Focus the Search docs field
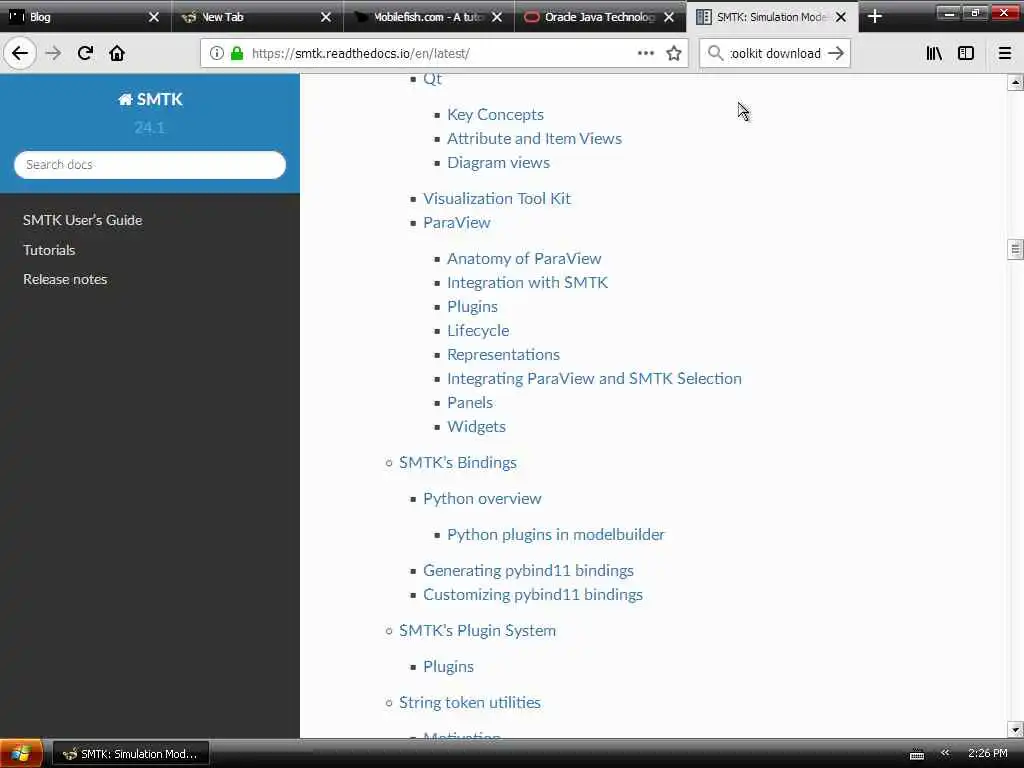The image size is (1024, 768). pos(150,165)
